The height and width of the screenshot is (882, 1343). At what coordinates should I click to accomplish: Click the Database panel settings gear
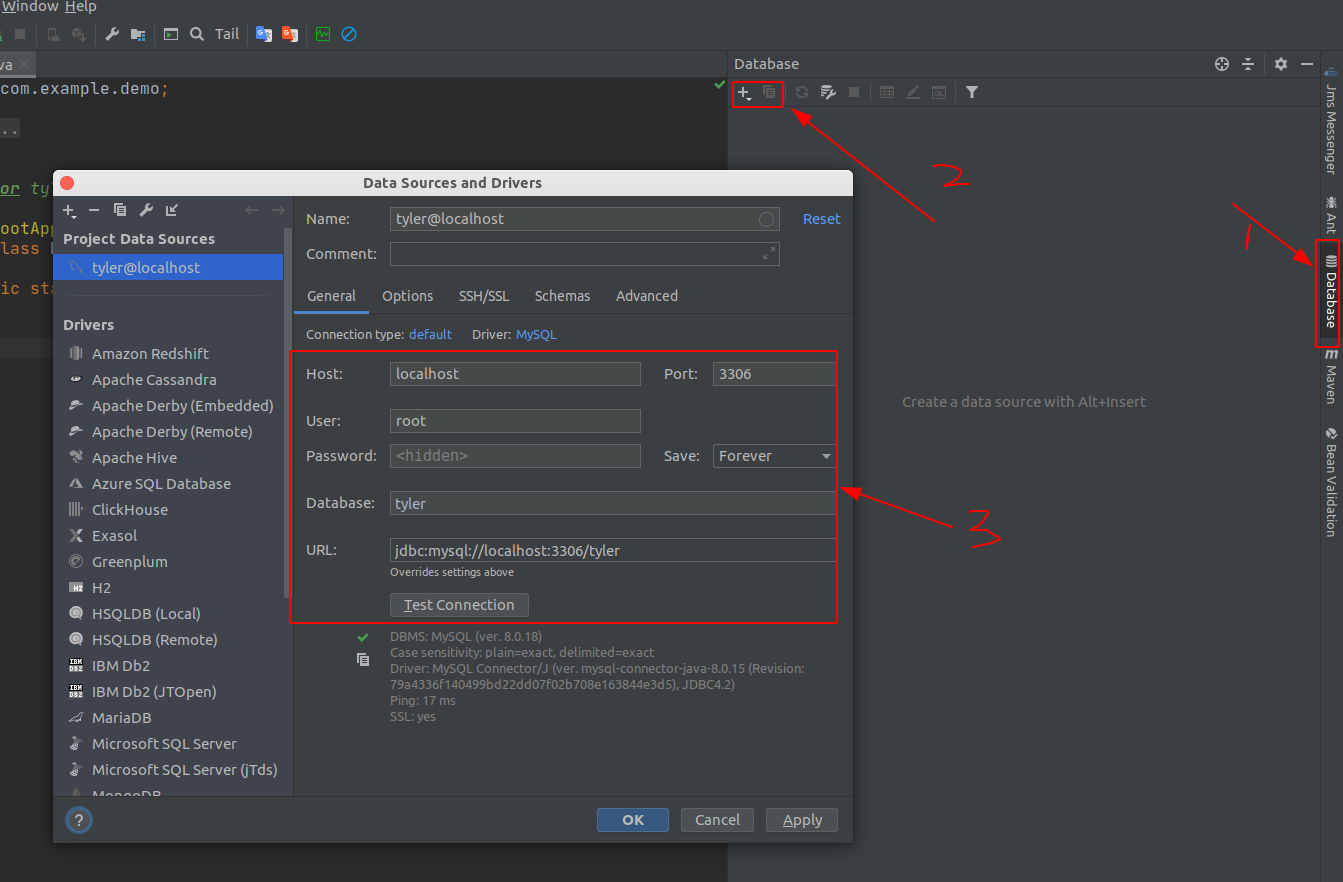pyautogui.click(x=1281, y=63)
